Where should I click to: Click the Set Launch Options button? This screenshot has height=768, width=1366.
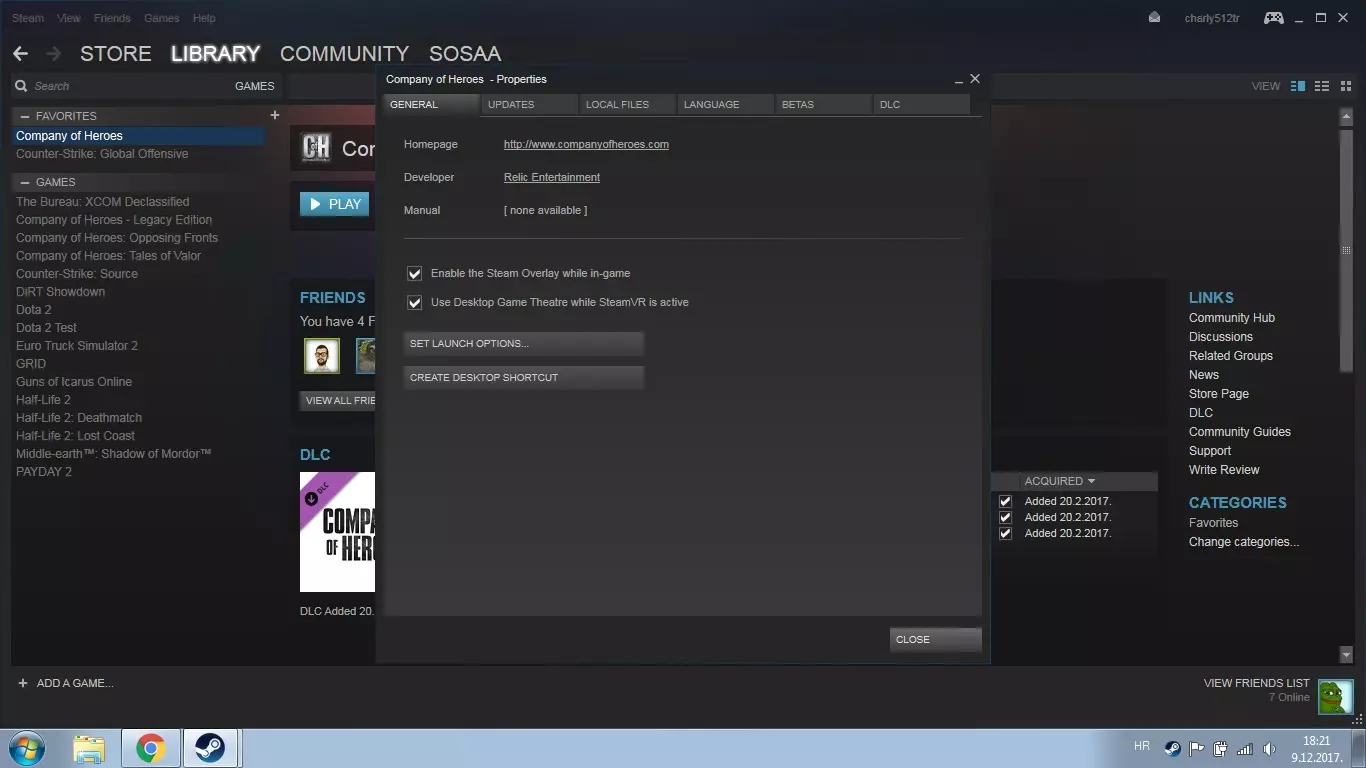pos(524,344)
